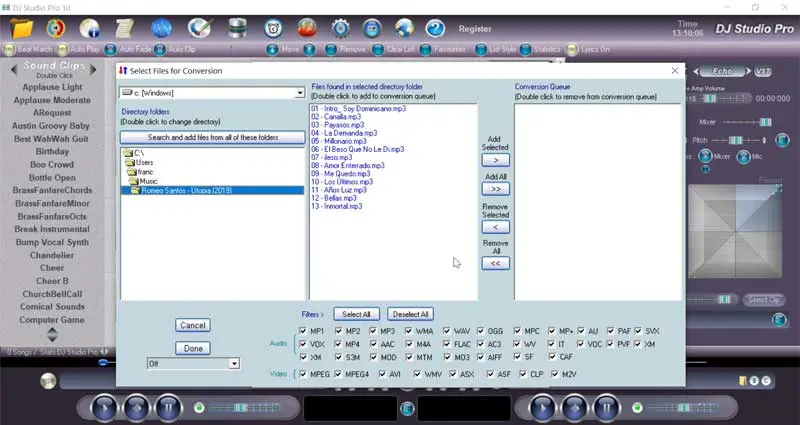Uncheck the WAV audio filter checkbox
The height and width of the screenshot is (425, 800).
point(447,331)
